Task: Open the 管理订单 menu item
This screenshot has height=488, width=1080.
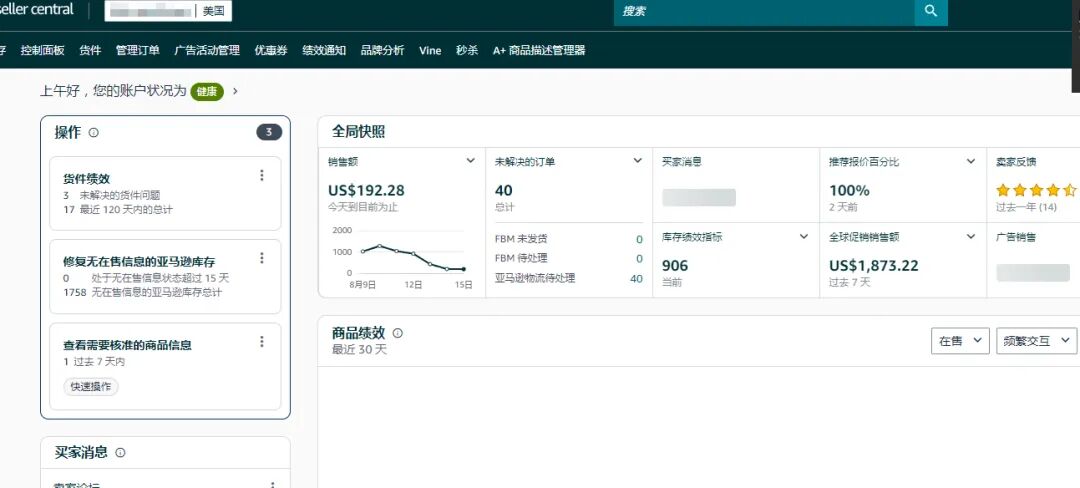Action: point(138,50)
